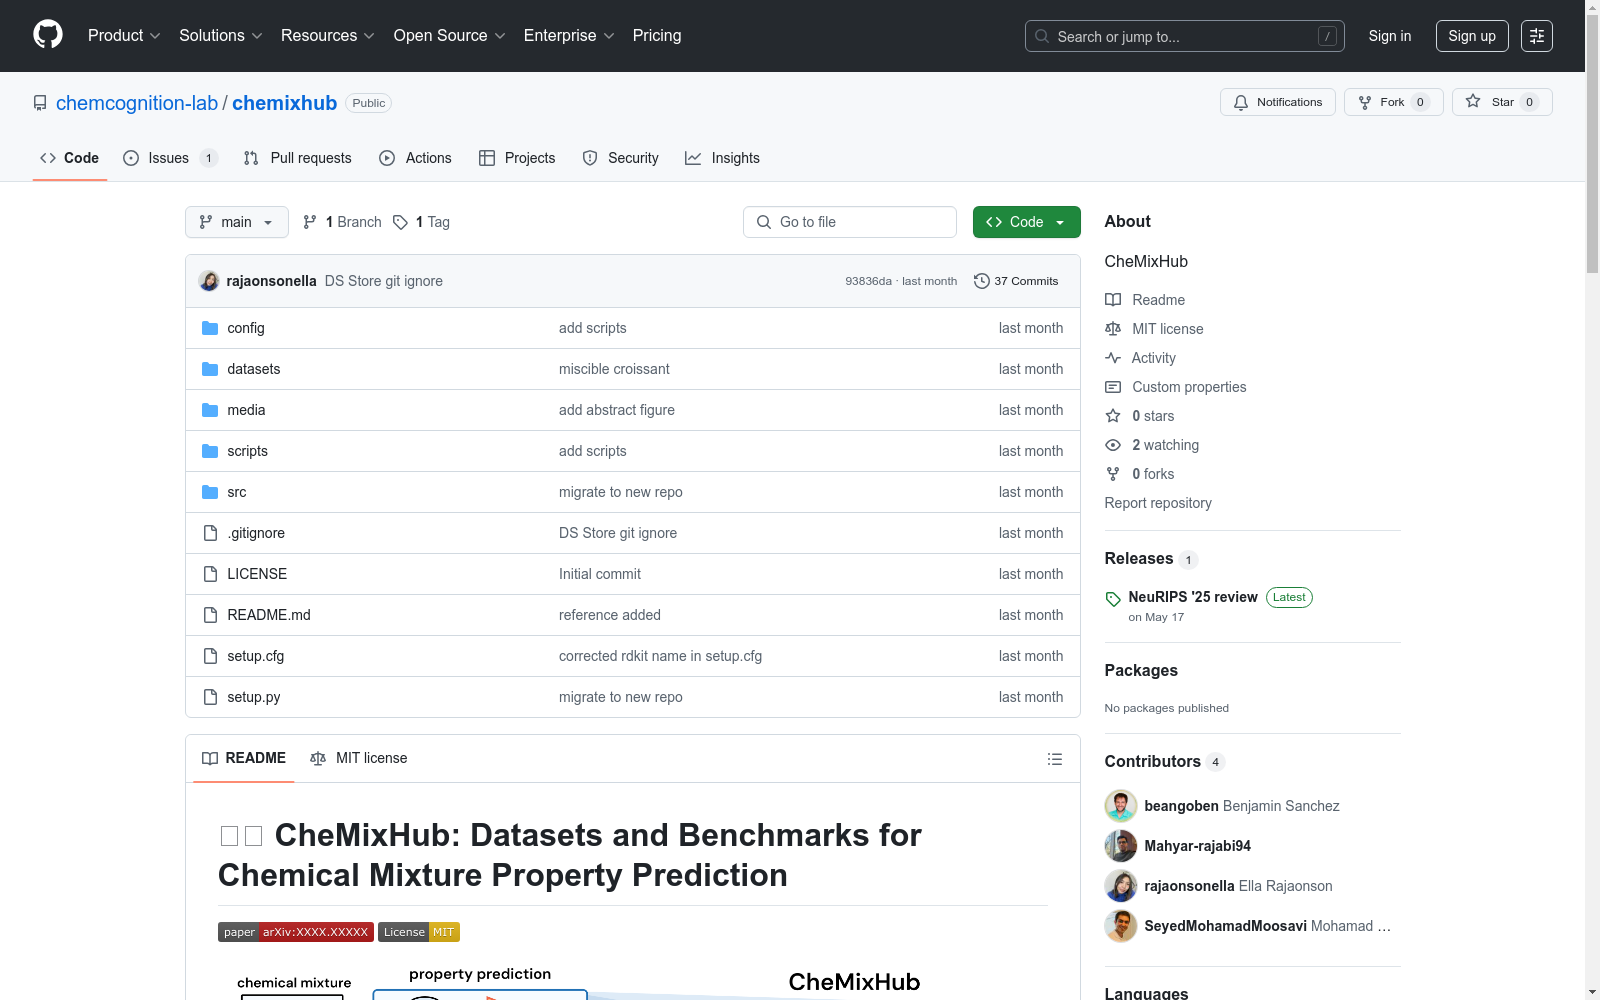Open the Actions tab
Screen dimensions: 1600x1000
point(416,158)
